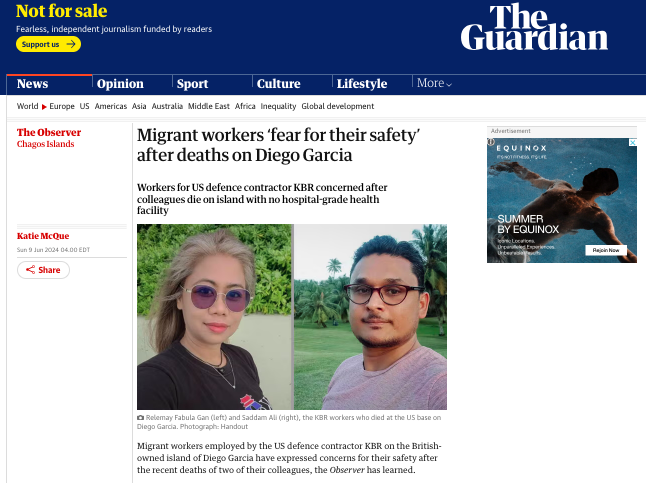Open The Observer section link

(49, 132)
